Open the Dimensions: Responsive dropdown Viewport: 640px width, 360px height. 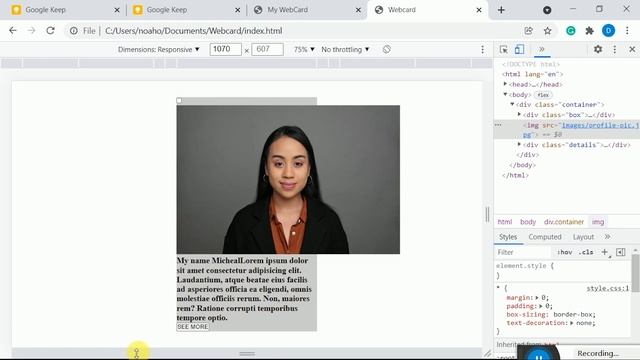(x=158, y=49)
